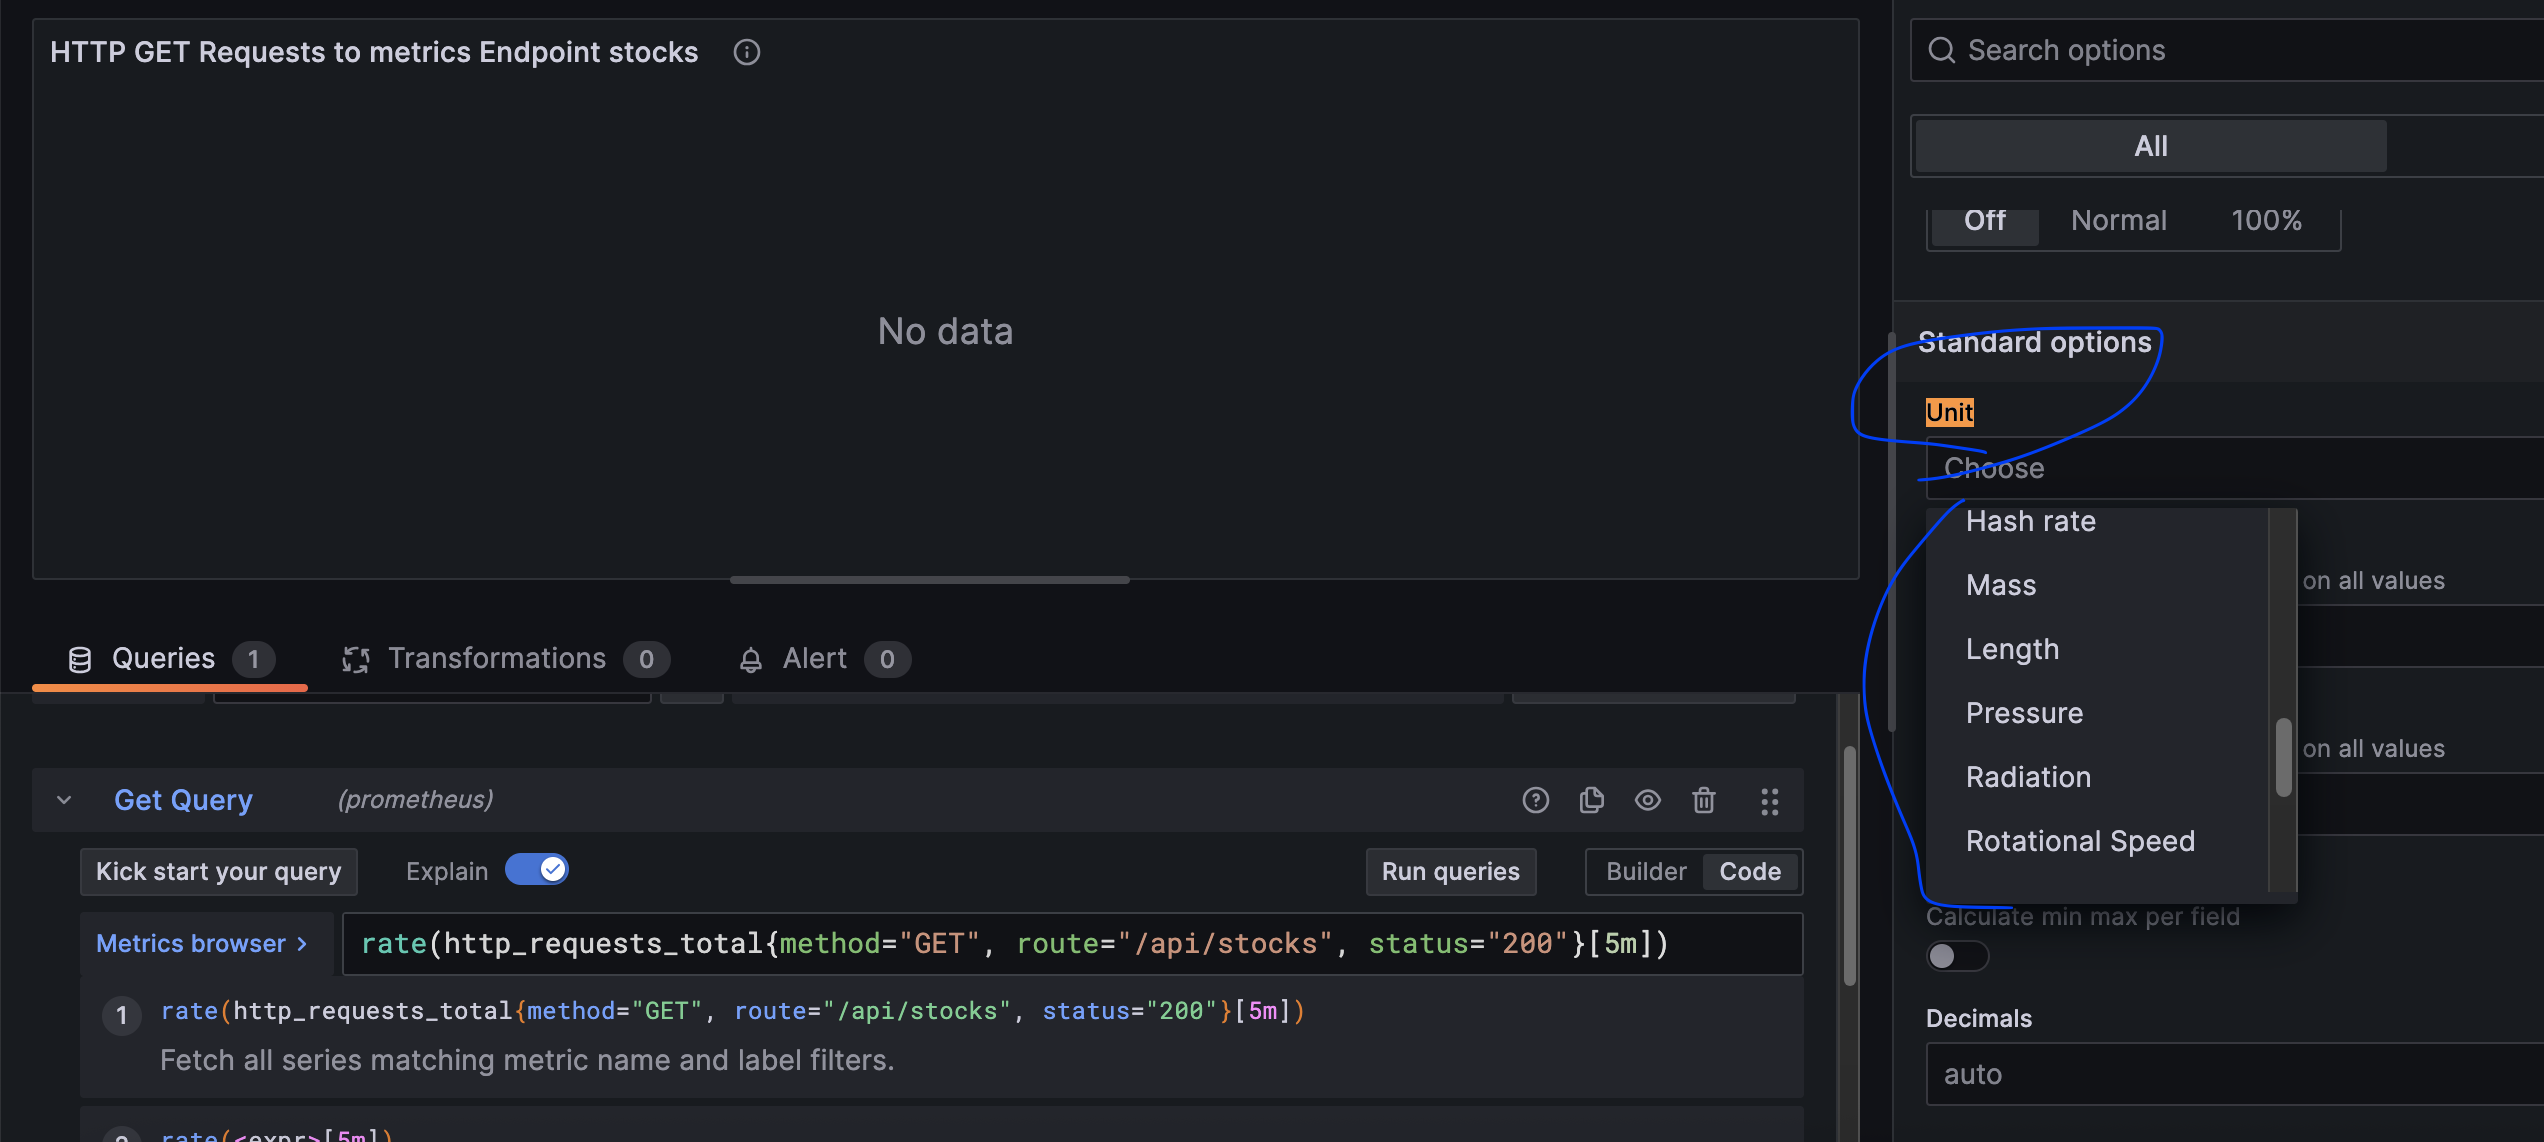Click the Run queries button
Screen dimensions: 2544x1142
pyautogui.click(x=1450, y=872)
